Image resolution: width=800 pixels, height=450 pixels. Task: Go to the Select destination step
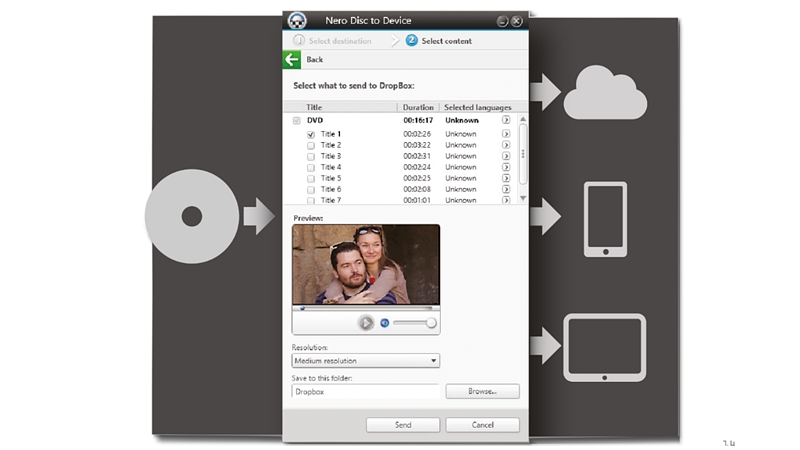coord(332,41)
